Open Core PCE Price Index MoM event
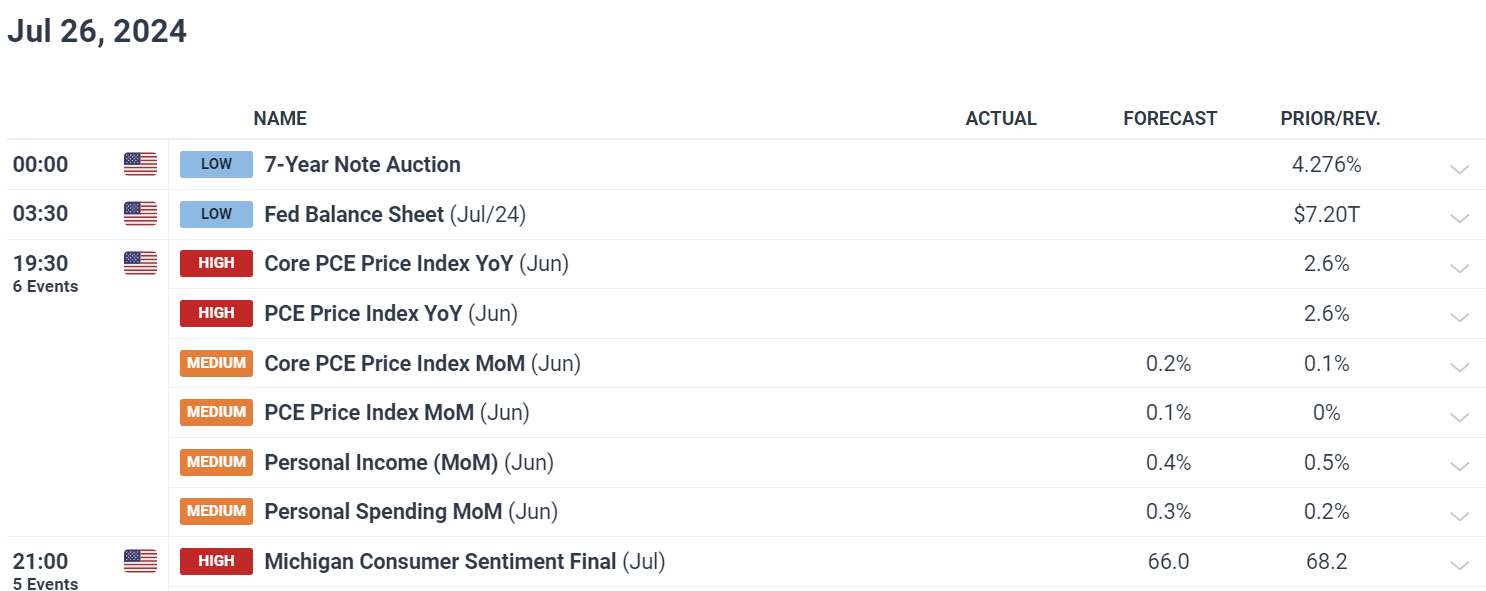The image size is (1486, 591). point(422,363)
